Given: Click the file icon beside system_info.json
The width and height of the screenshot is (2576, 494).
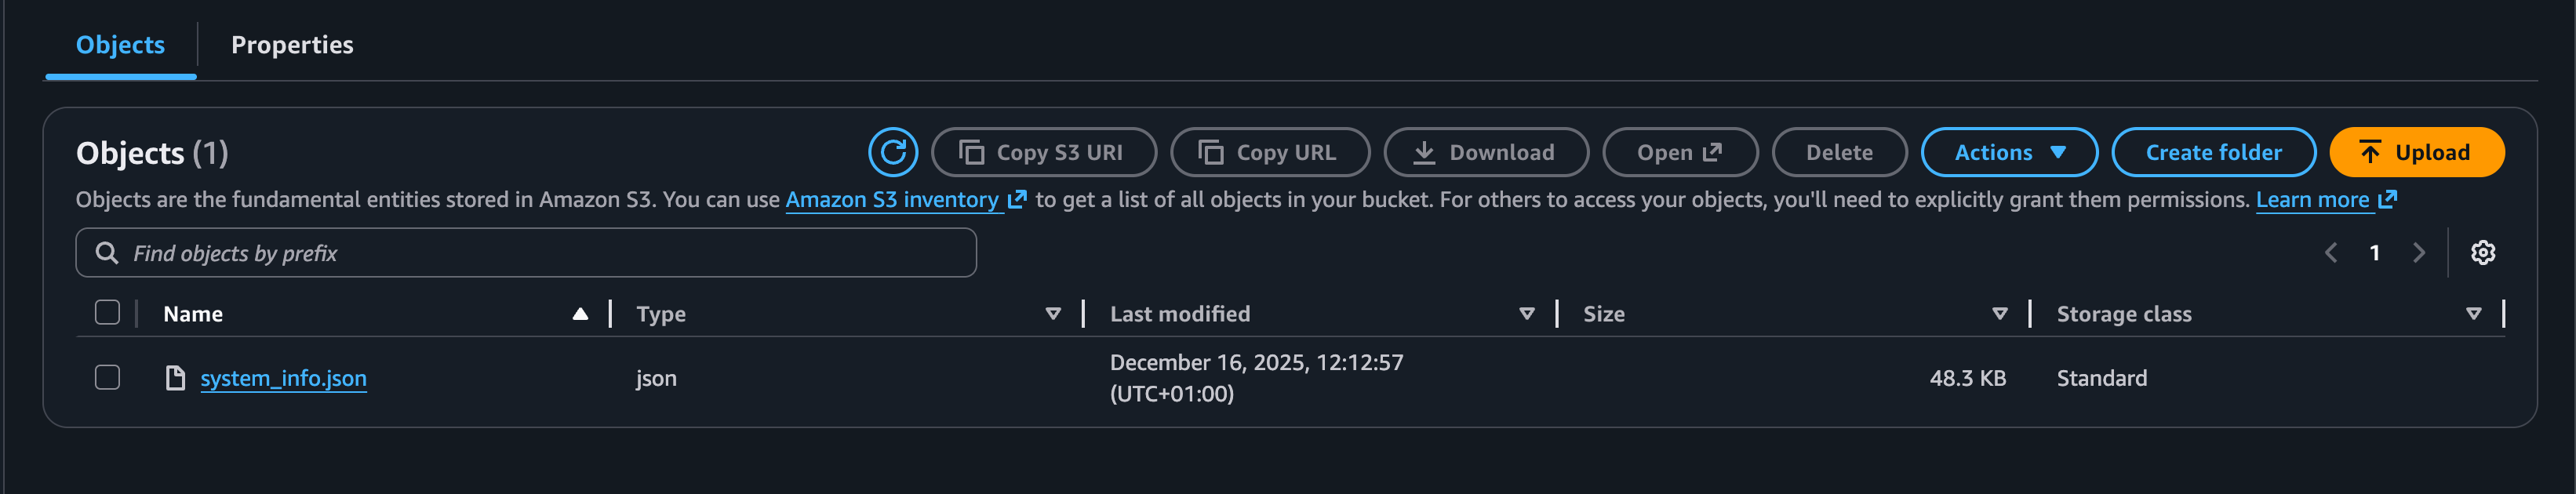Looking at the screenshot, I should click(x=175, y=378).
